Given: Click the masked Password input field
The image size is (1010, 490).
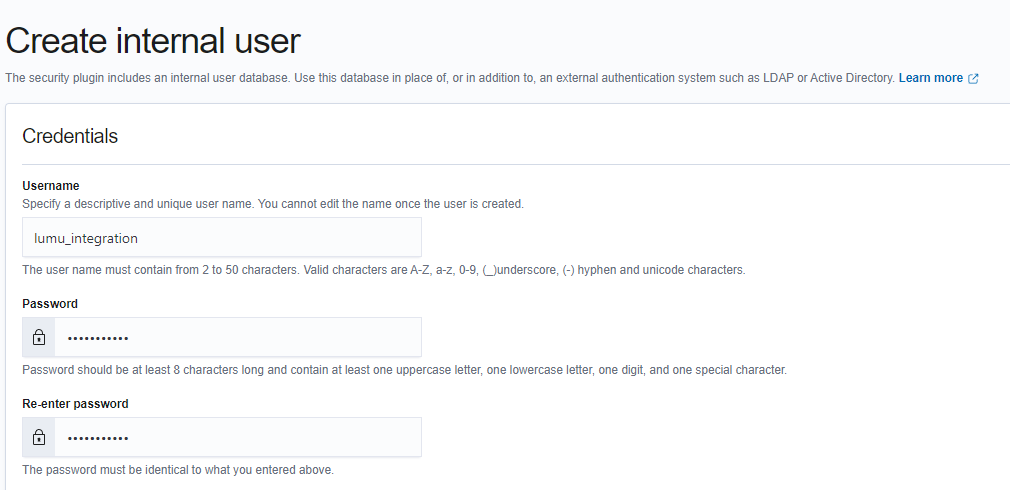Looking at the screenshot, I should 237,338.
